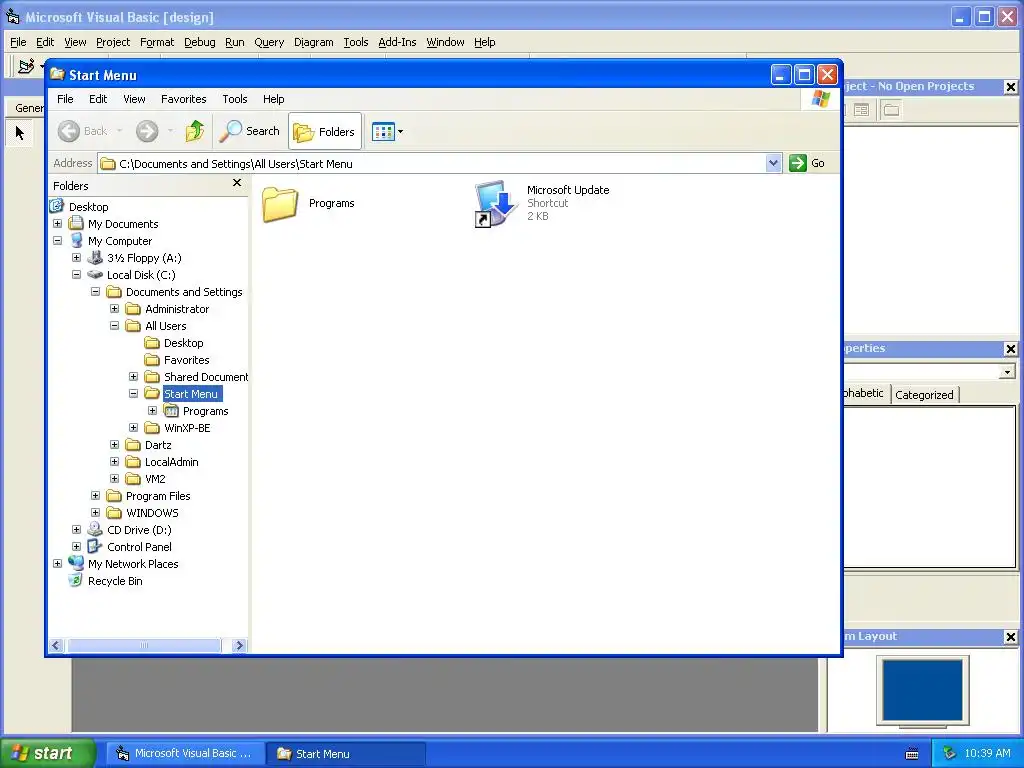Image resolution: width=1024 pixels, height=768 pixels.
Task: Click the keyboard icon in system tray
Action: point(912,754)
